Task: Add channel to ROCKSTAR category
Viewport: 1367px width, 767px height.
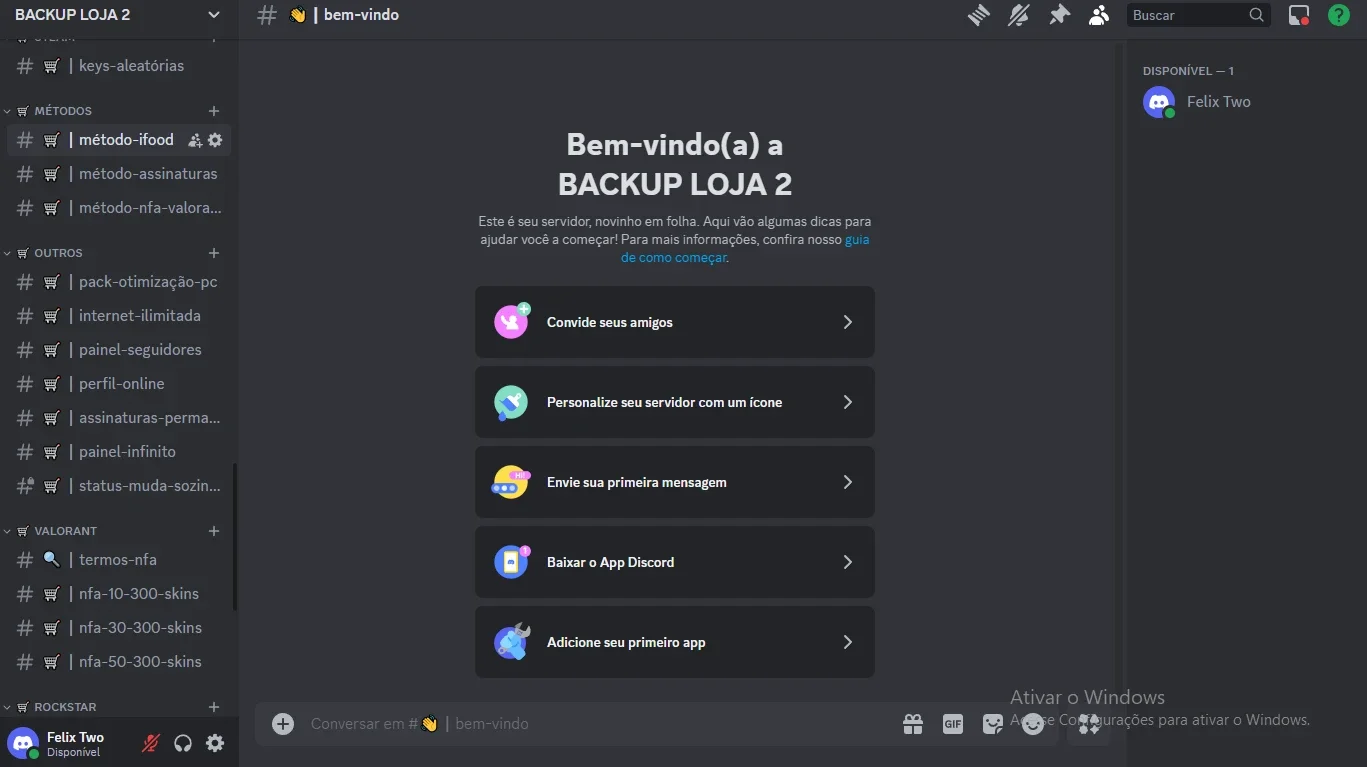Action: pyautogui.click(x=213, y=707)
